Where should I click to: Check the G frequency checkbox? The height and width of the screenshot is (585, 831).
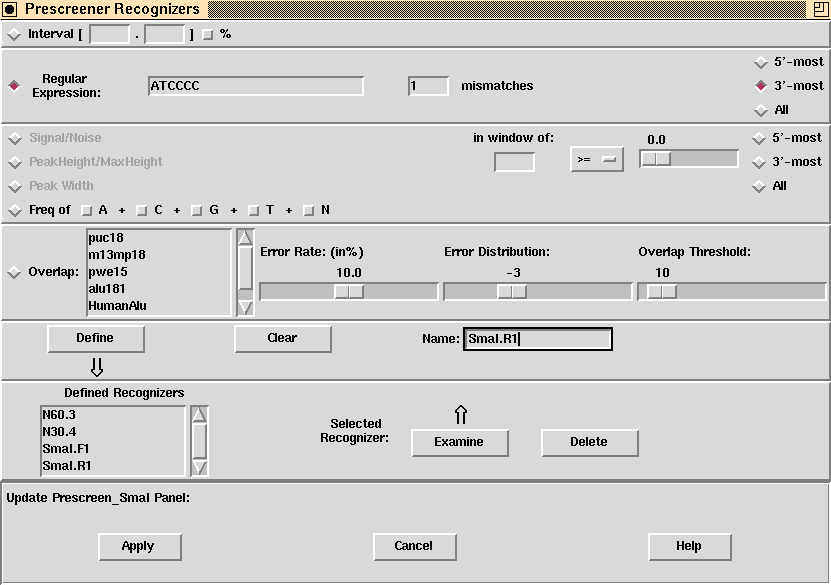click(x=198, y=210)
